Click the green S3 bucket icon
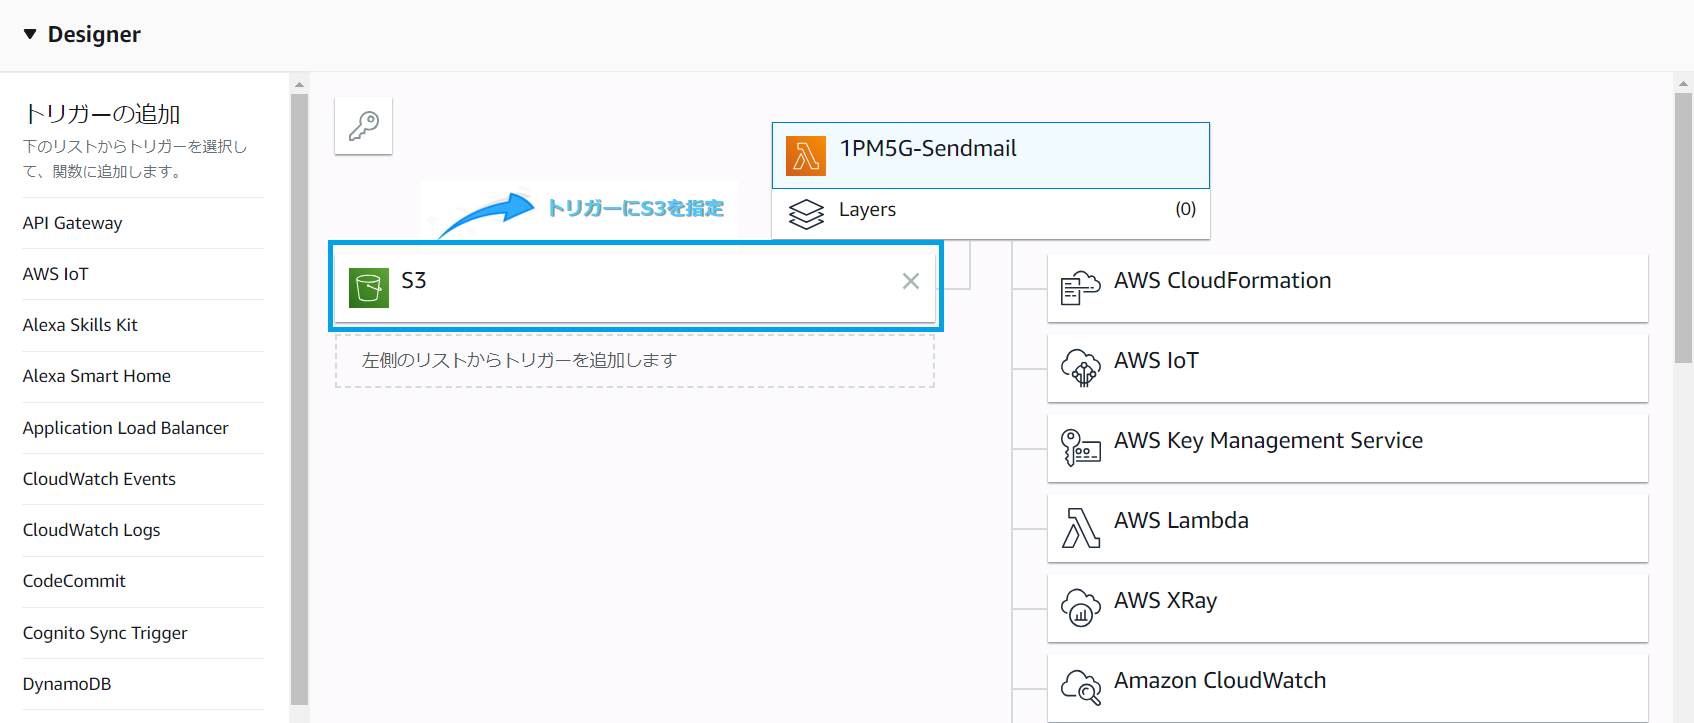This screenshot has height=723, width=1694. (369, 288)
